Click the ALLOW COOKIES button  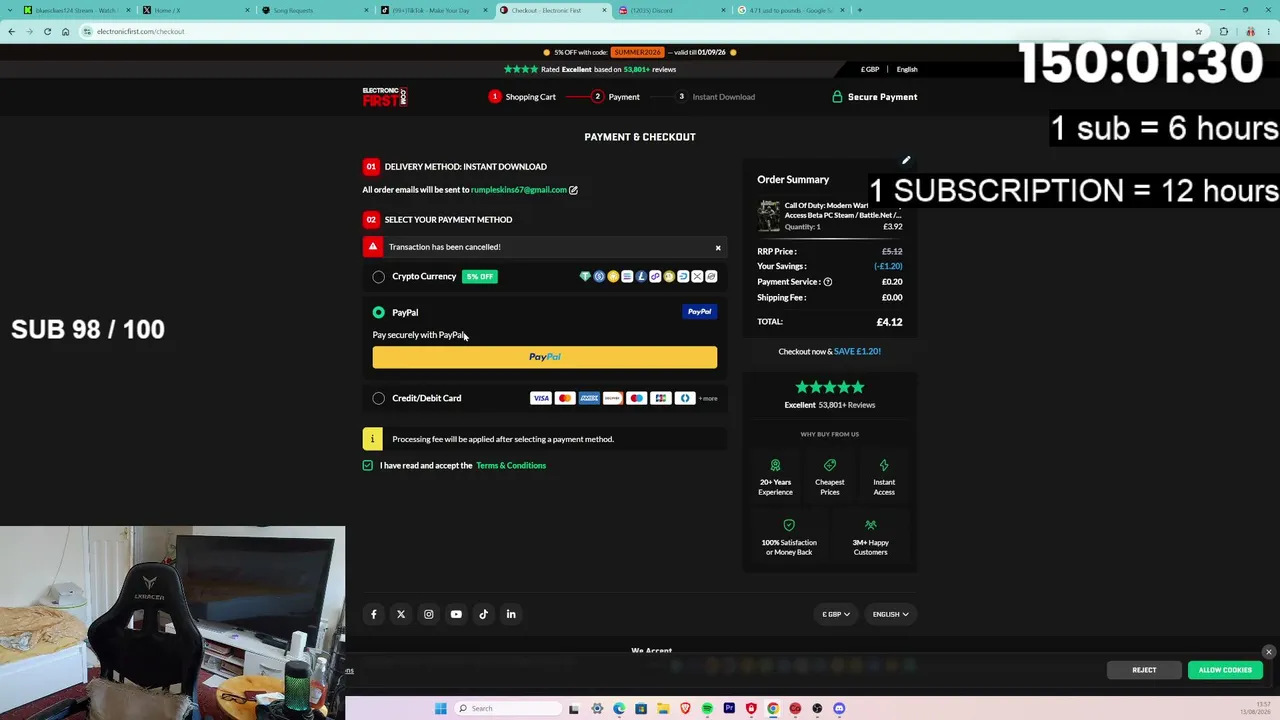[1225, 670]
